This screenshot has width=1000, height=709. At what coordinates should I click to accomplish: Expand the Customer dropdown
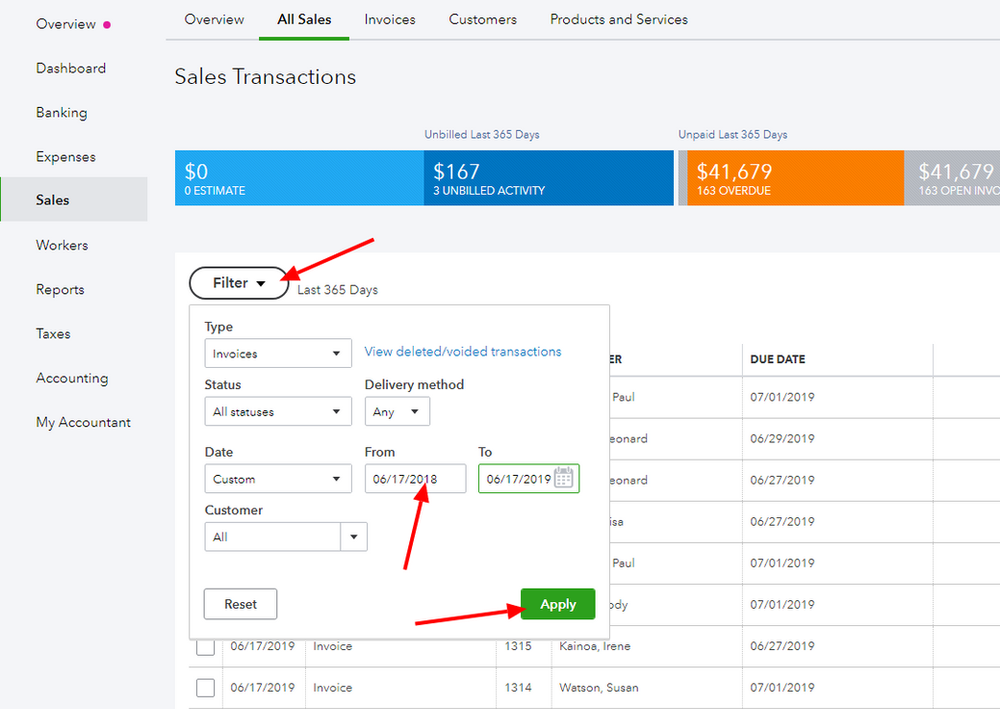[354, 536]
